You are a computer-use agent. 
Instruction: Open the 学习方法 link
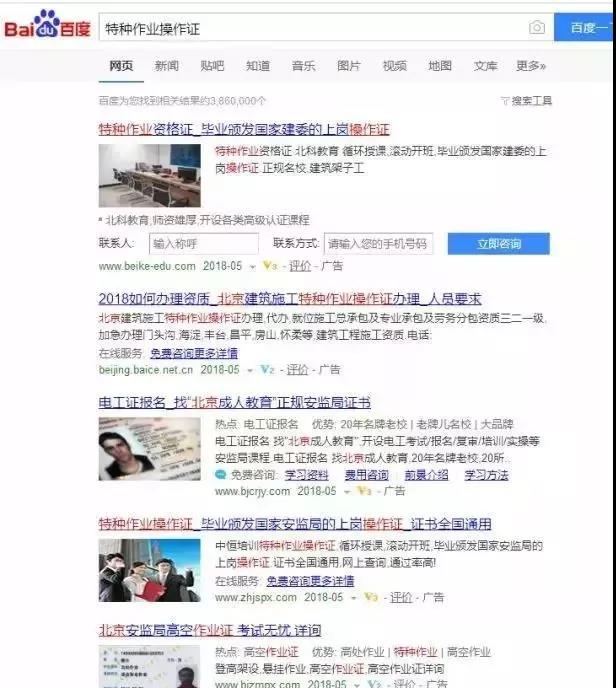[487, 475]
